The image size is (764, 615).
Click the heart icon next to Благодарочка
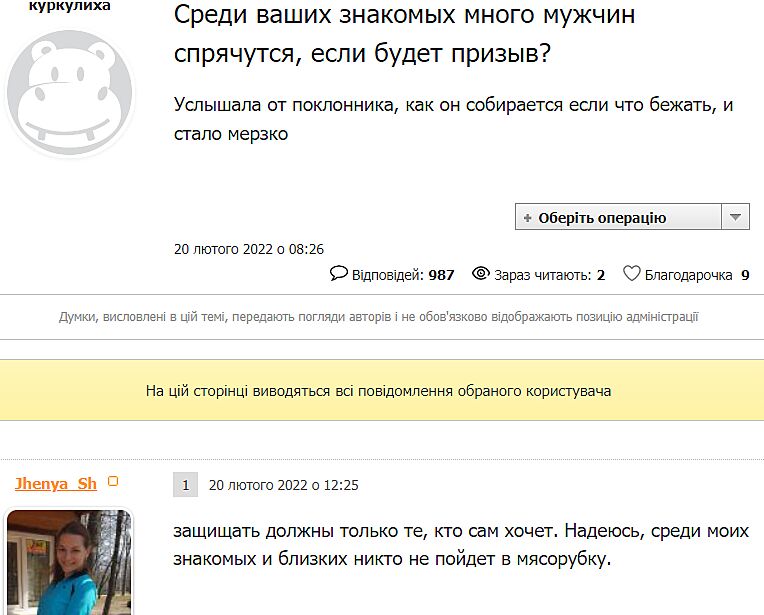coord(631,274)
